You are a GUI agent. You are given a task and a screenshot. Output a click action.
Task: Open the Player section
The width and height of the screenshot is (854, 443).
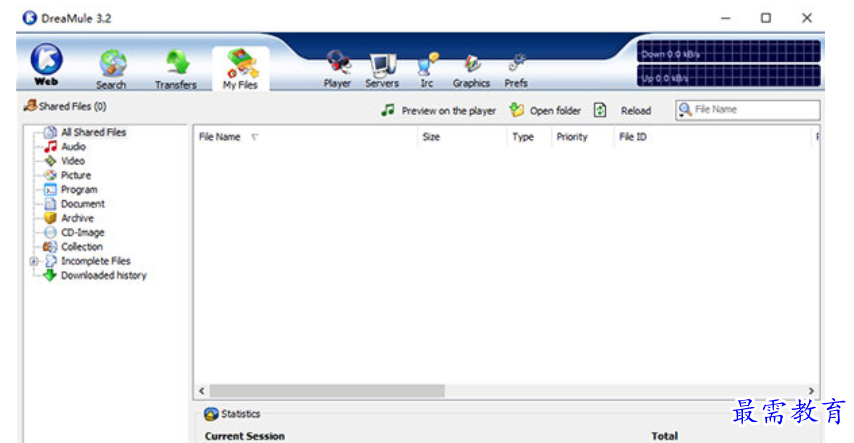click(x=337, y=69)
